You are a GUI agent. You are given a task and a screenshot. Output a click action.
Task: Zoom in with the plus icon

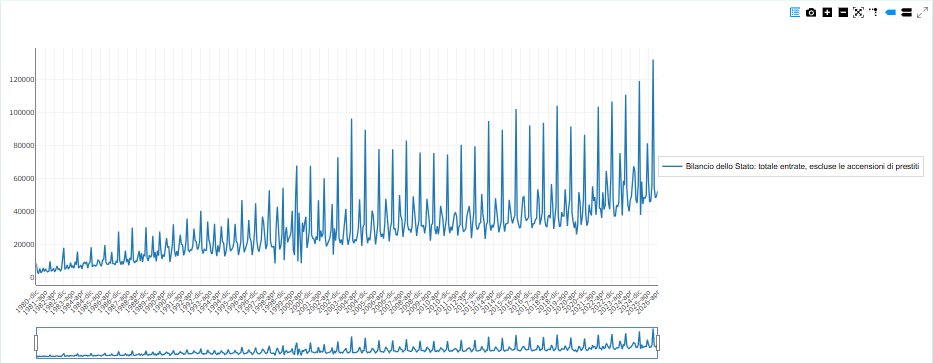827,12
